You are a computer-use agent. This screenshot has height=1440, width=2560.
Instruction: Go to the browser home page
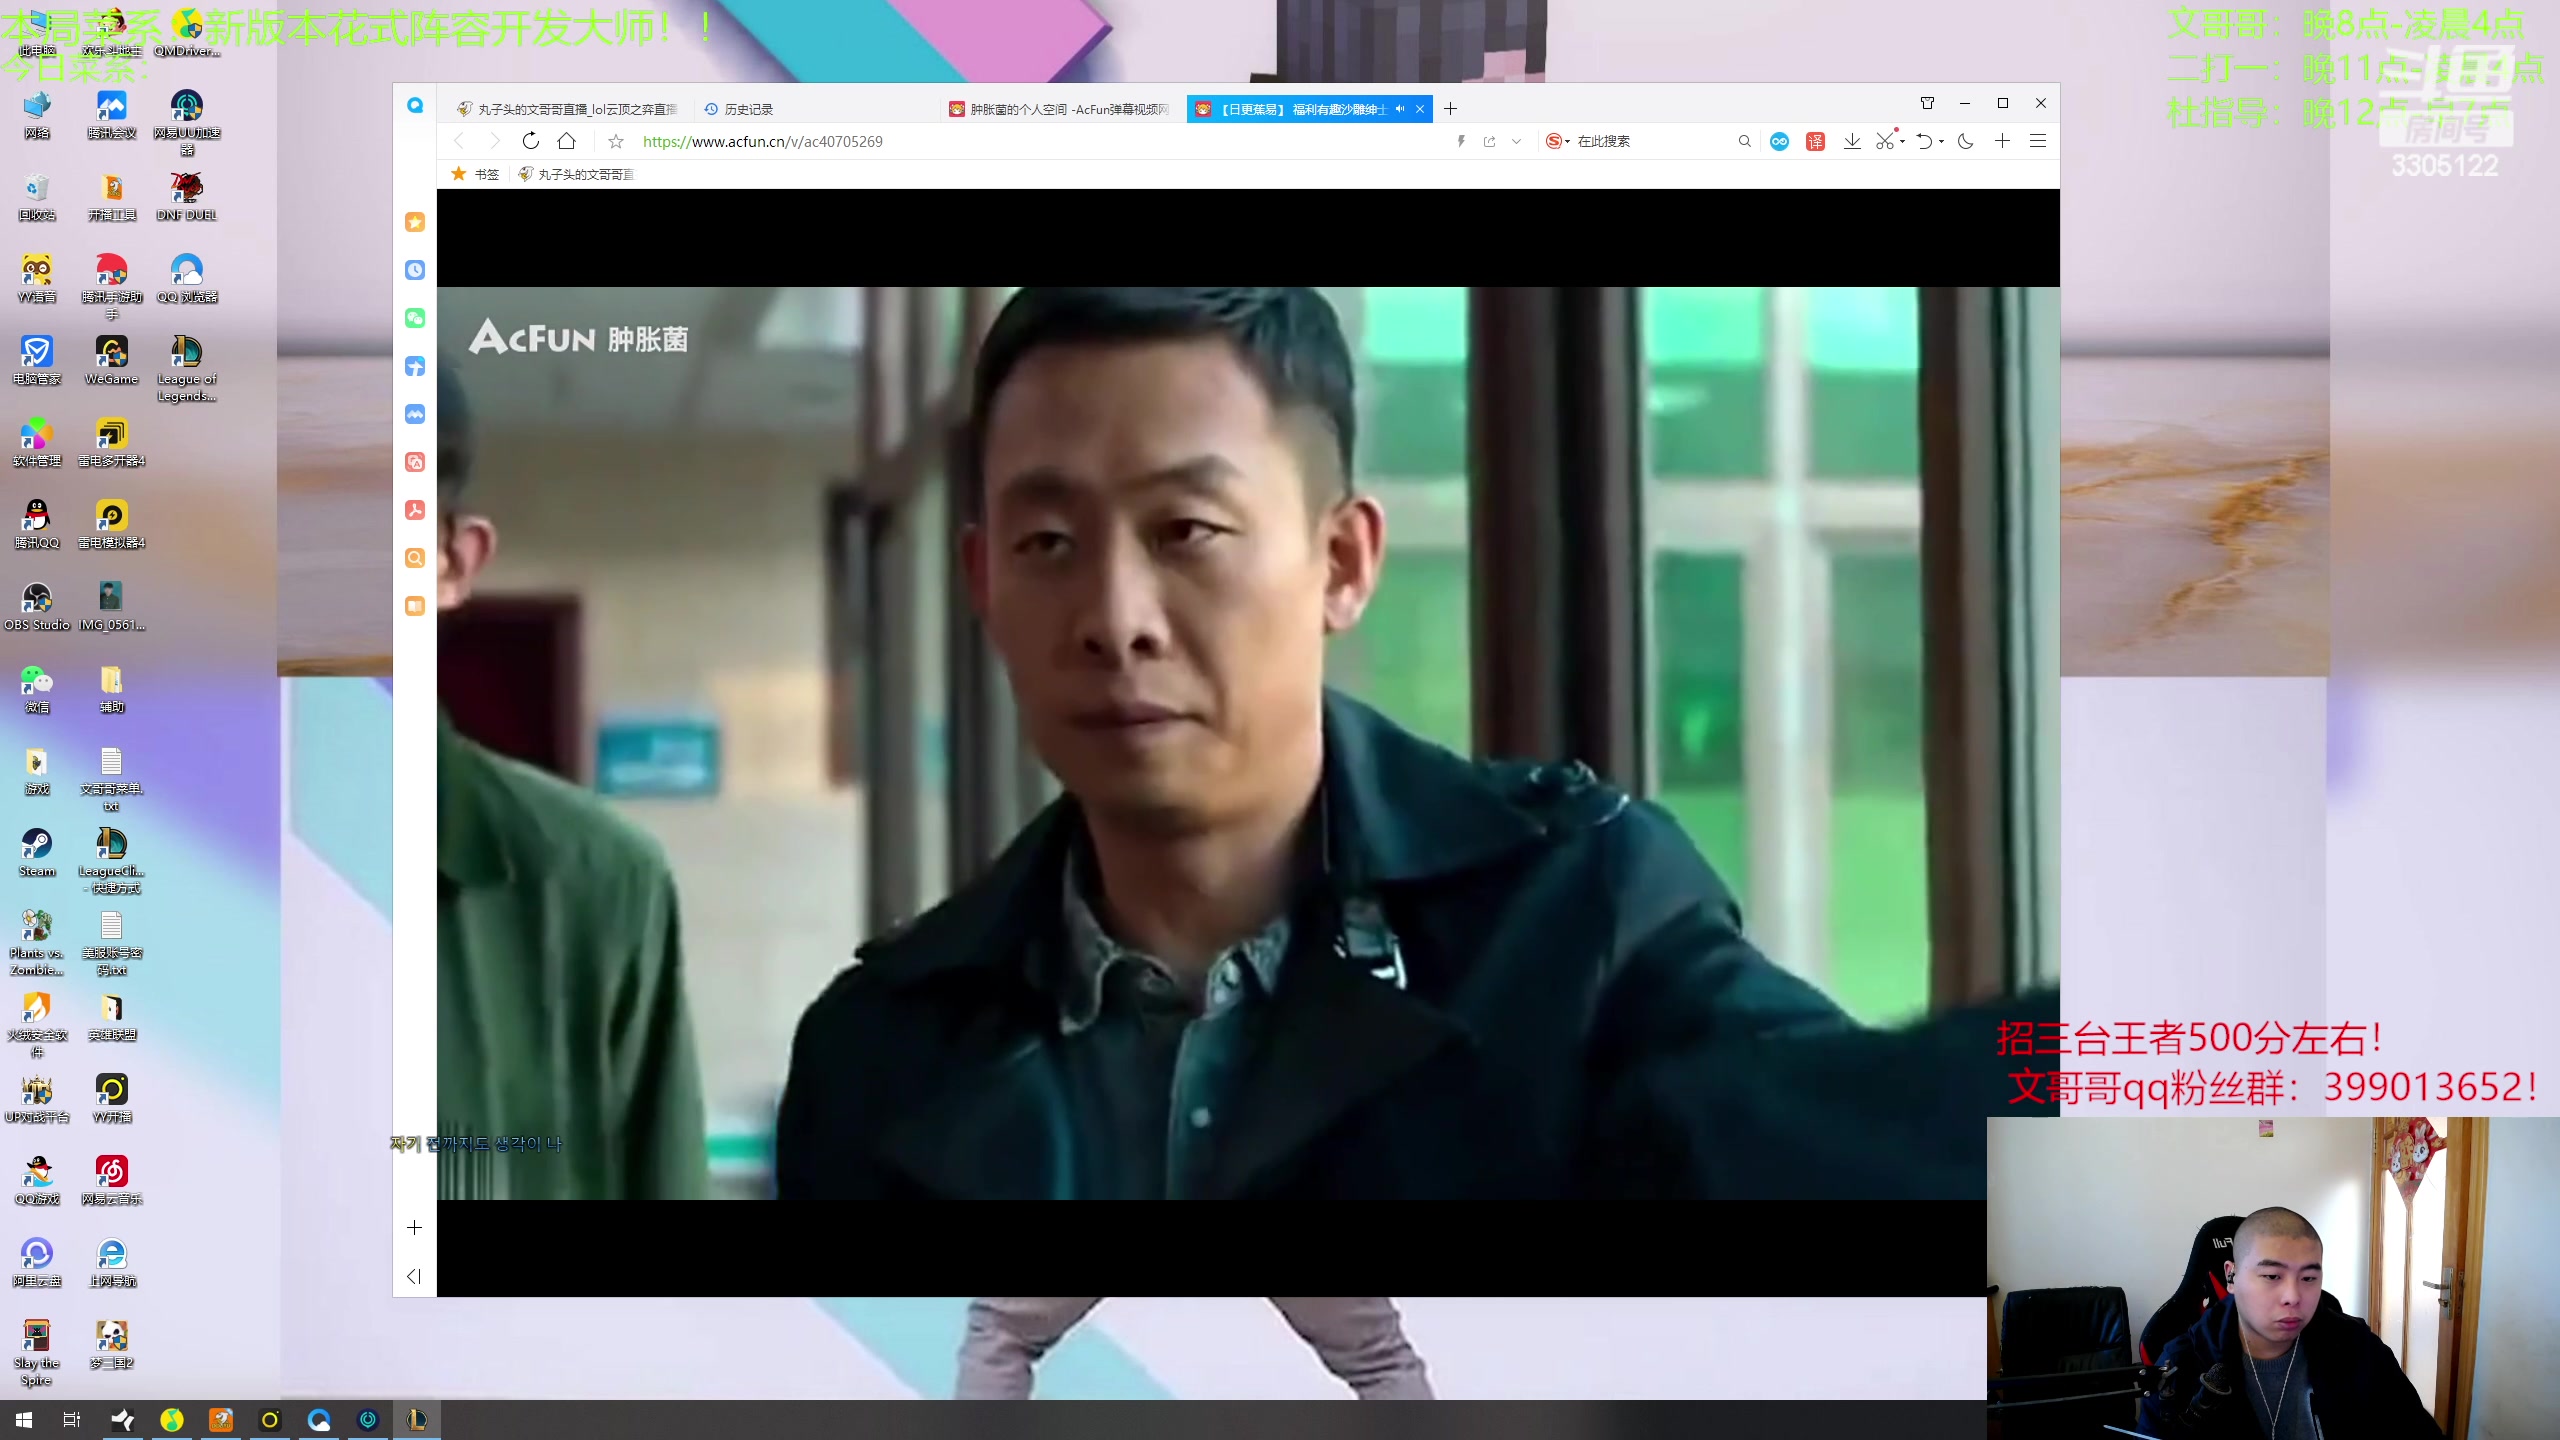coord(567,141)
